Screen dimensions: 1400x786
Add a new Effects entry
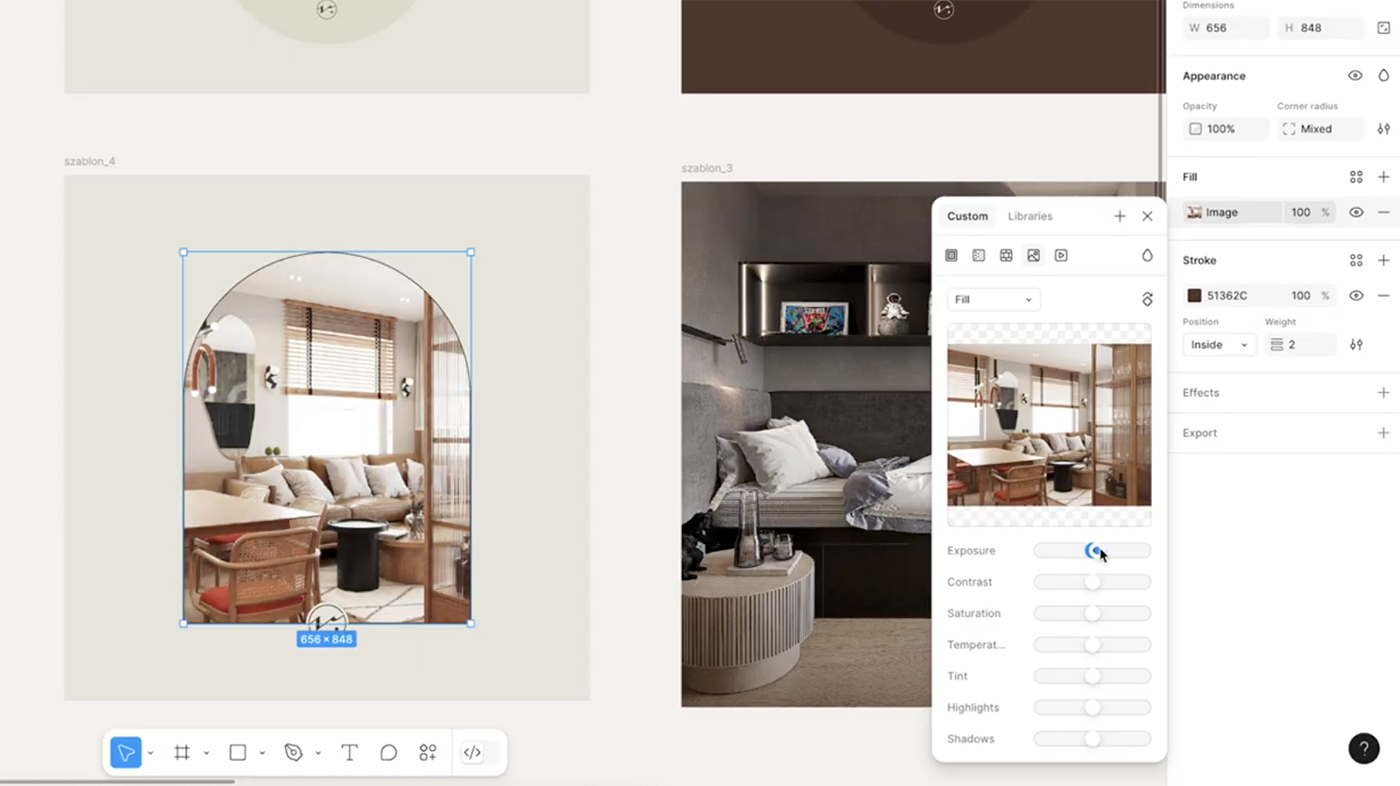pyautogui.click(x=1383, y=393)
